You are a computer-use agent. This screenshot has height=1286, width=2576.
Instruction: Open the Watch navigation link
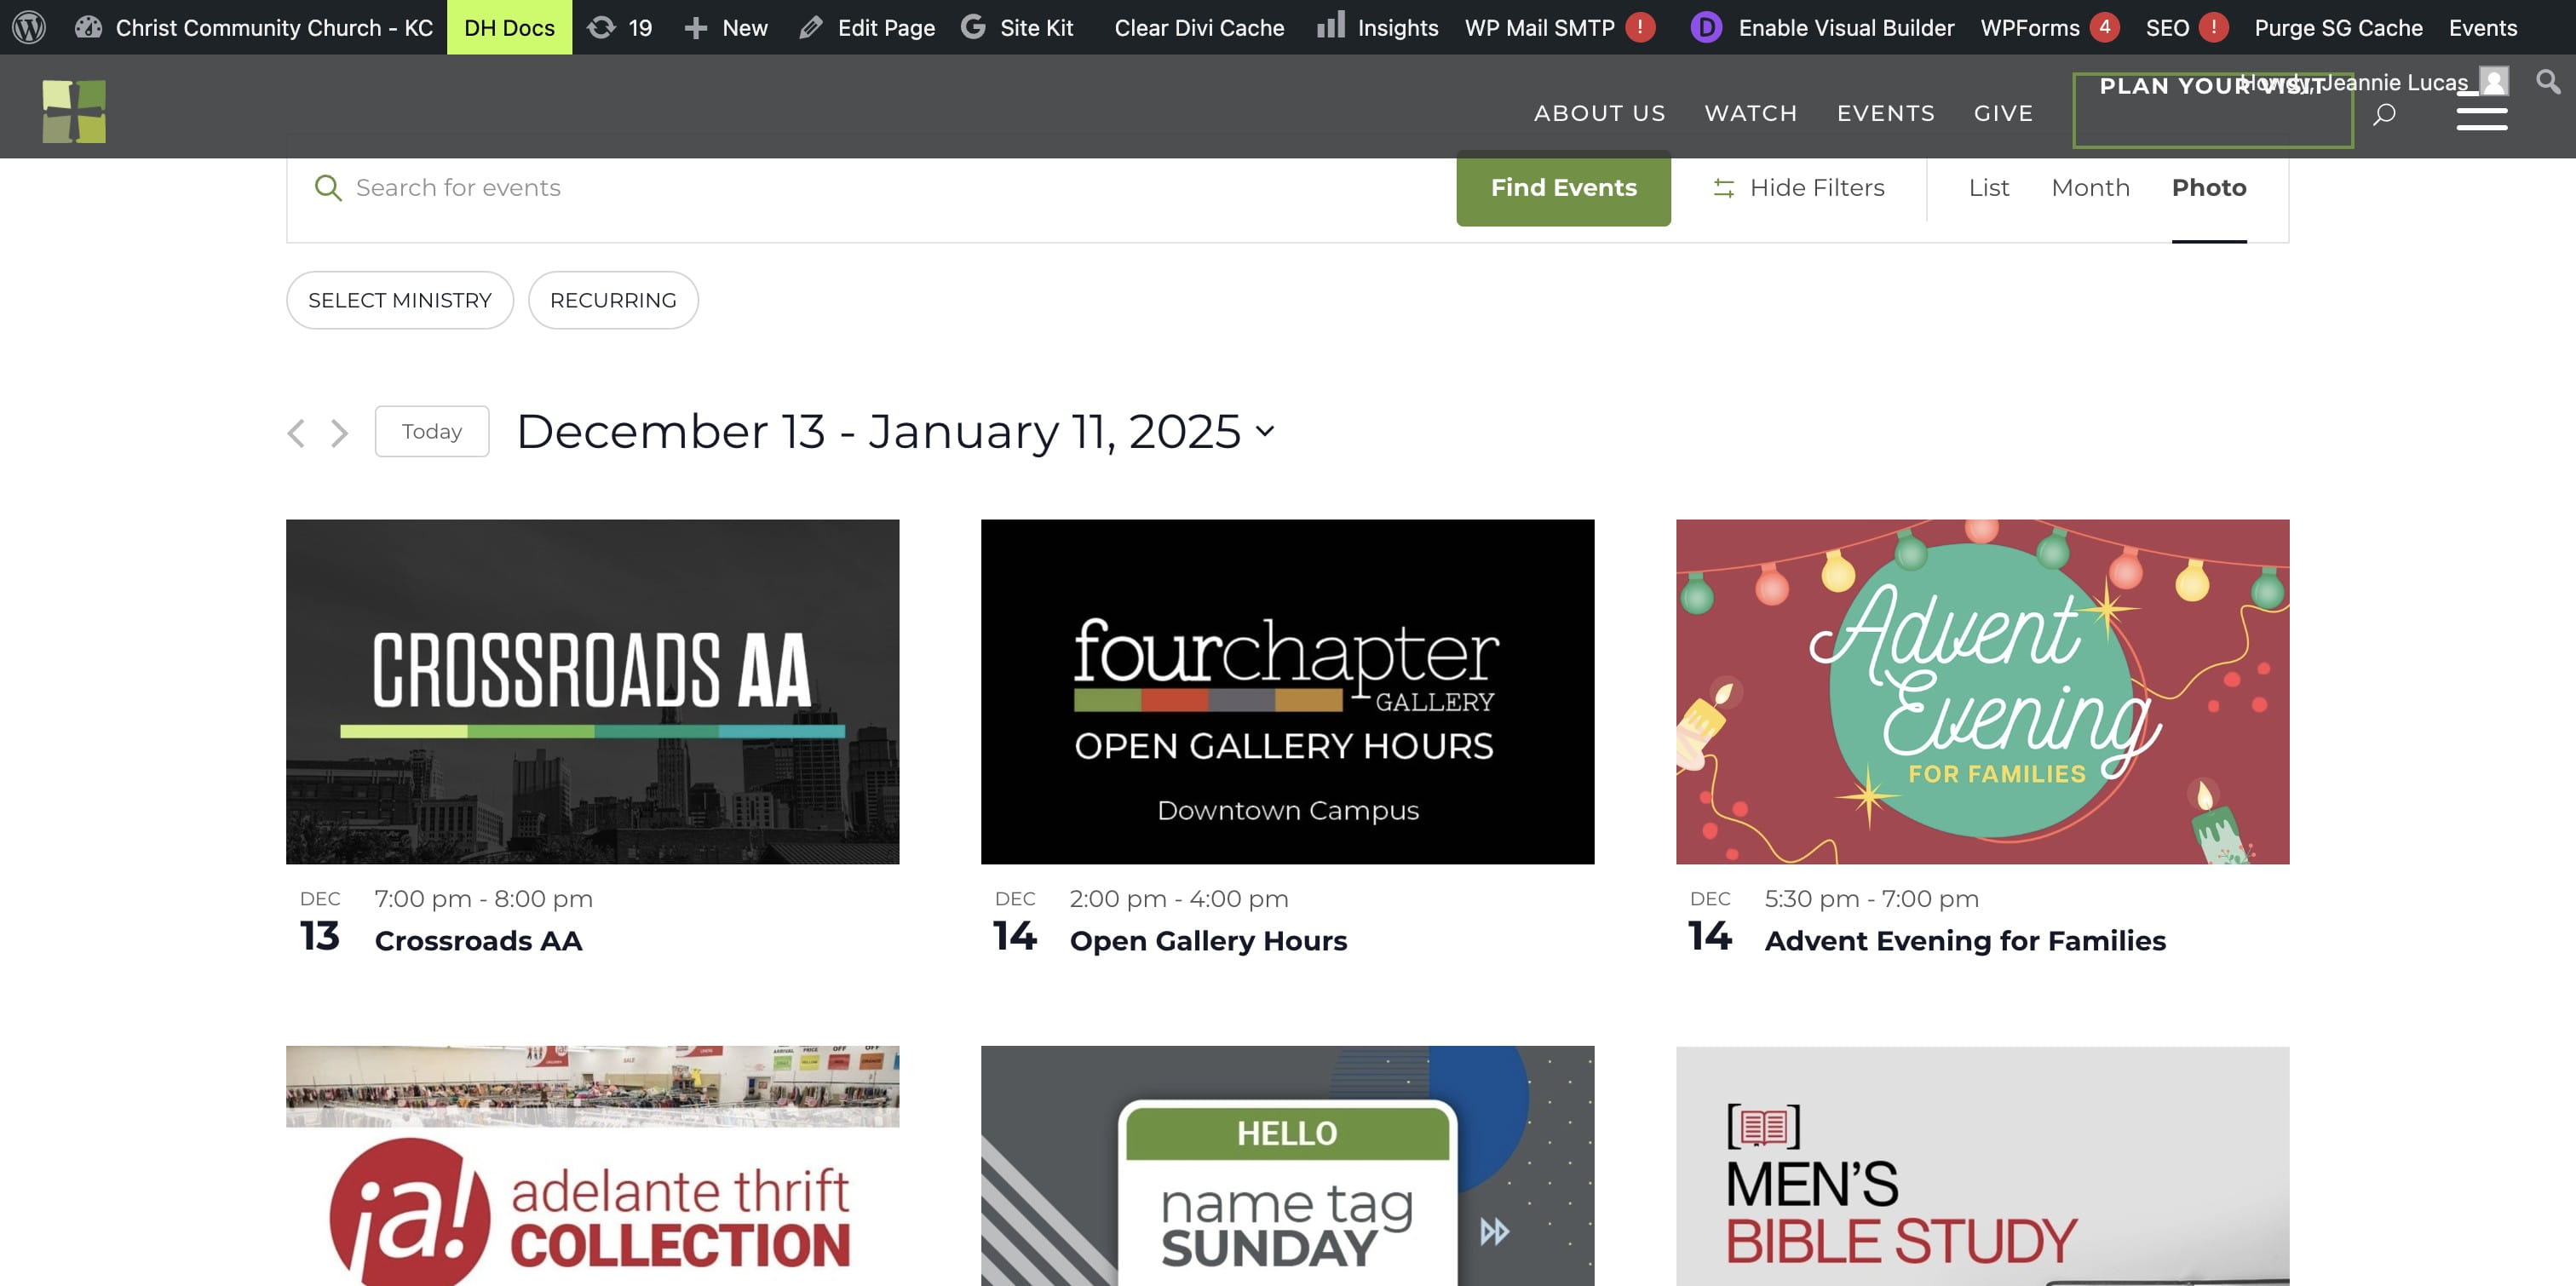tap(1751, 113)
